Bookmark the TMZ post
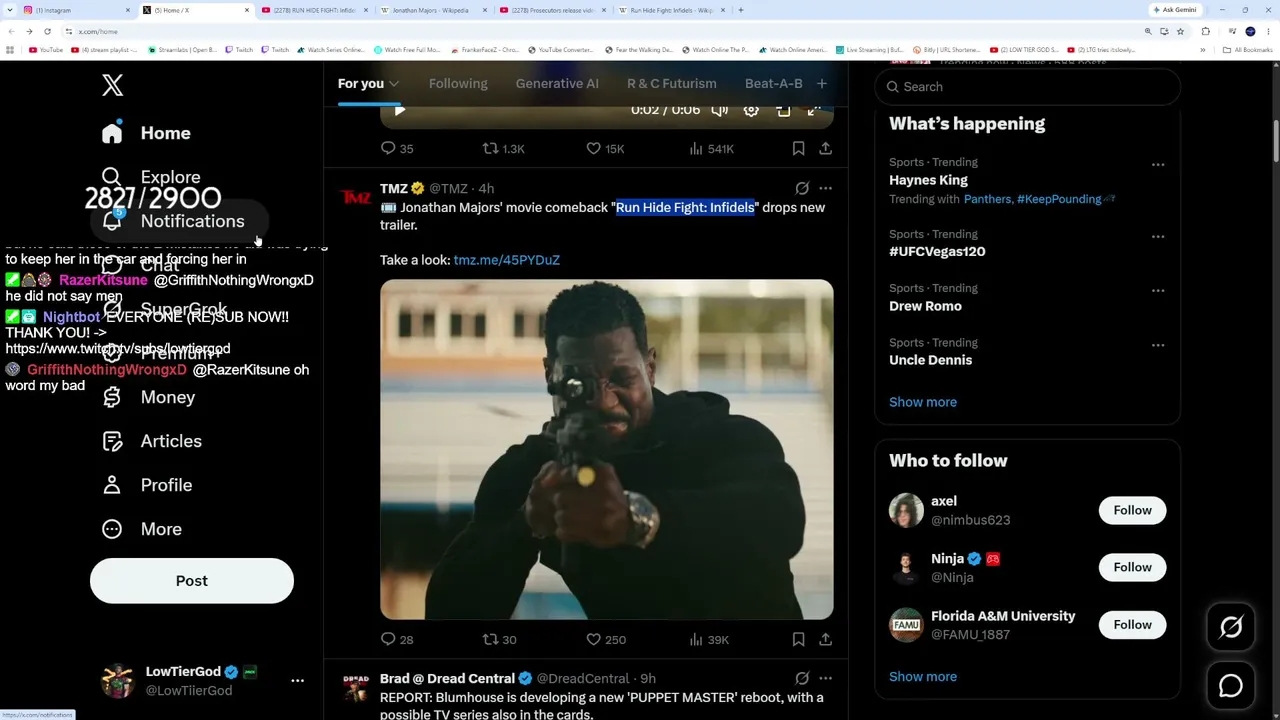The height and width of the screenshot is (720, 1280). (x=798, y=639)
